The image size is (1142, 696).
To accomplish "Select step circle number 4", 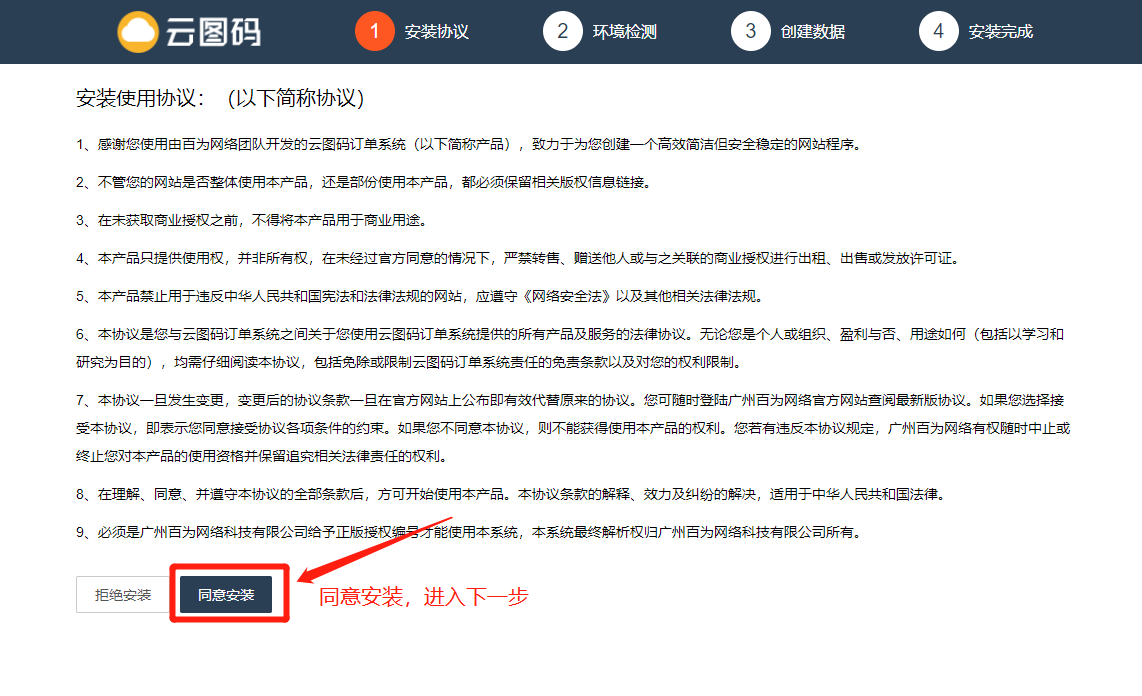I will 938,31.
